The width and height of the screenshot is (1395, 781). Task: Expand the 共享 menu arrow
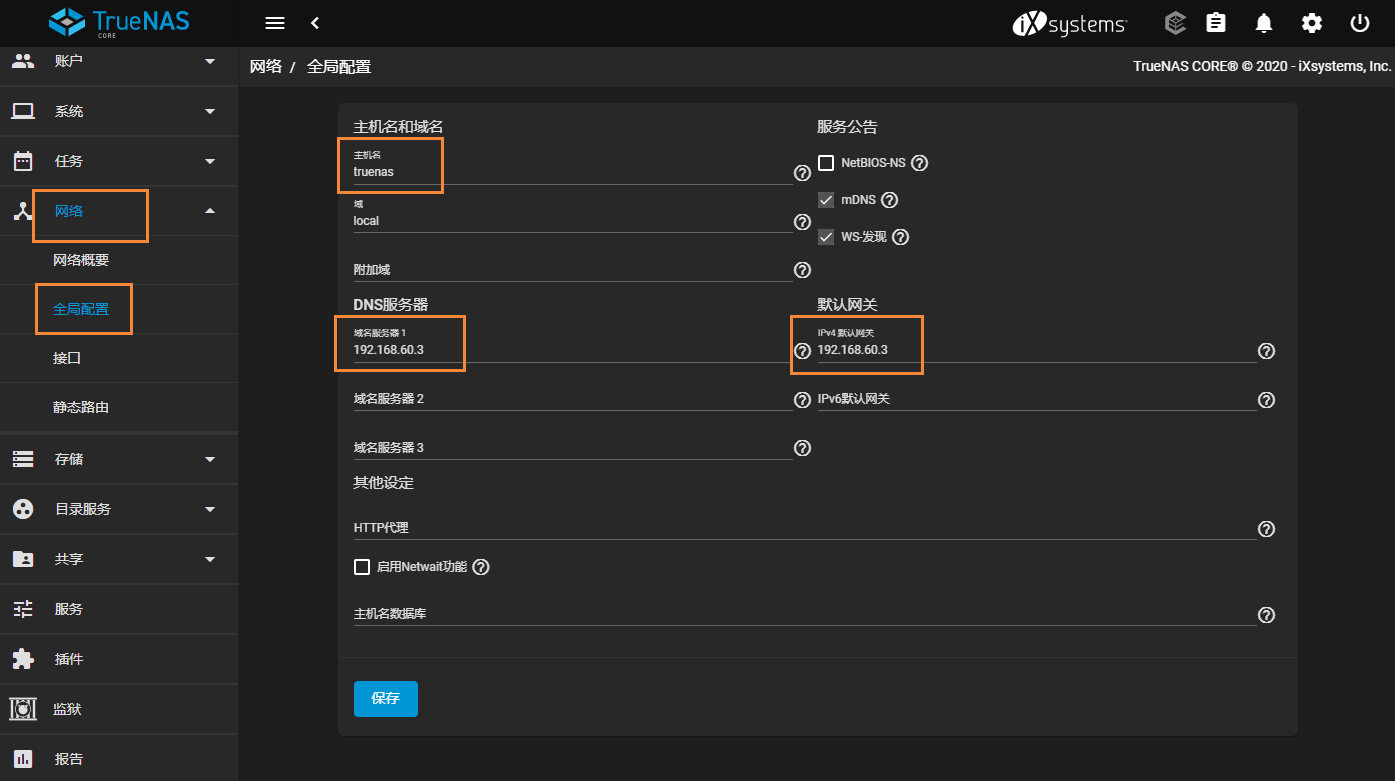click(210, 559)
